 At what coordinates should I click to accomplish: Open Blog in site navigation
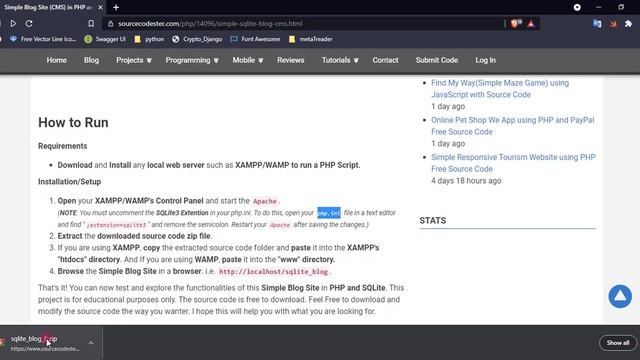(x=91, y=60)
